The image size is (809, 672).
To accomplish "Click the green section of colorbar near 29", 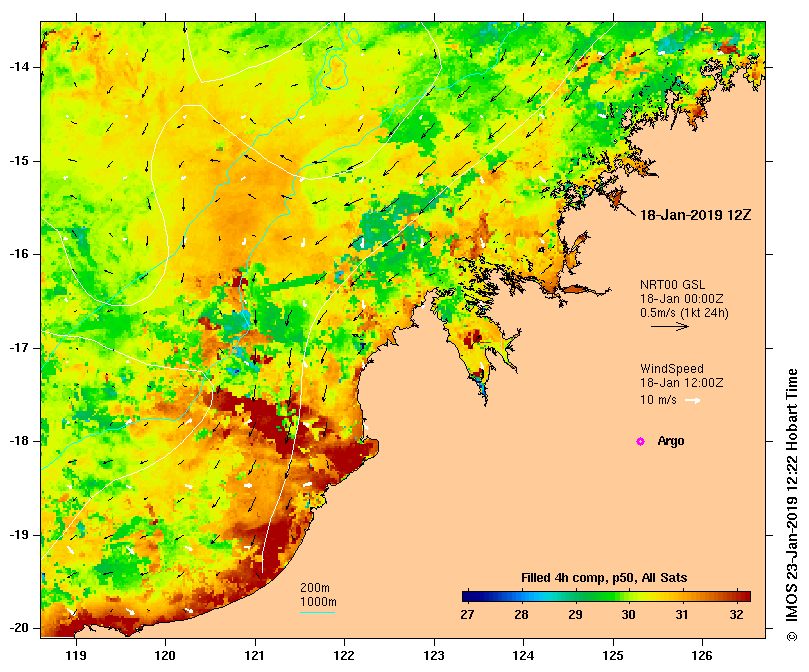I will pos(576,597).
